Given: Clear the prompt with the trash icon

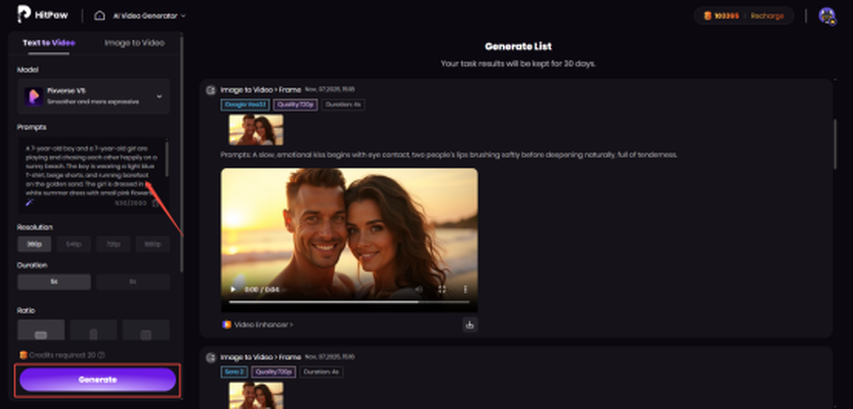Looking at the screenshot, I should point(155,203).
